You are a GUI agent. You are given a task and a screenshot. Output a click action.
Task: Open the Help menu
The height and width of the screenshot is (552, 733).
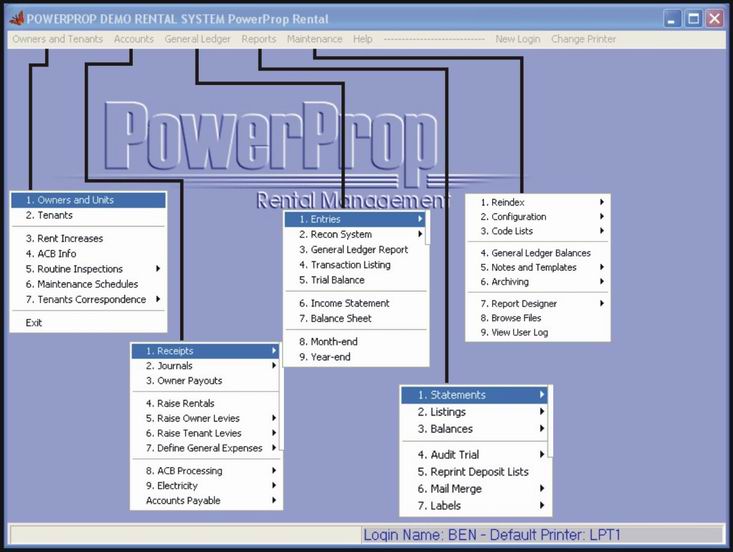tap(363, 39)
